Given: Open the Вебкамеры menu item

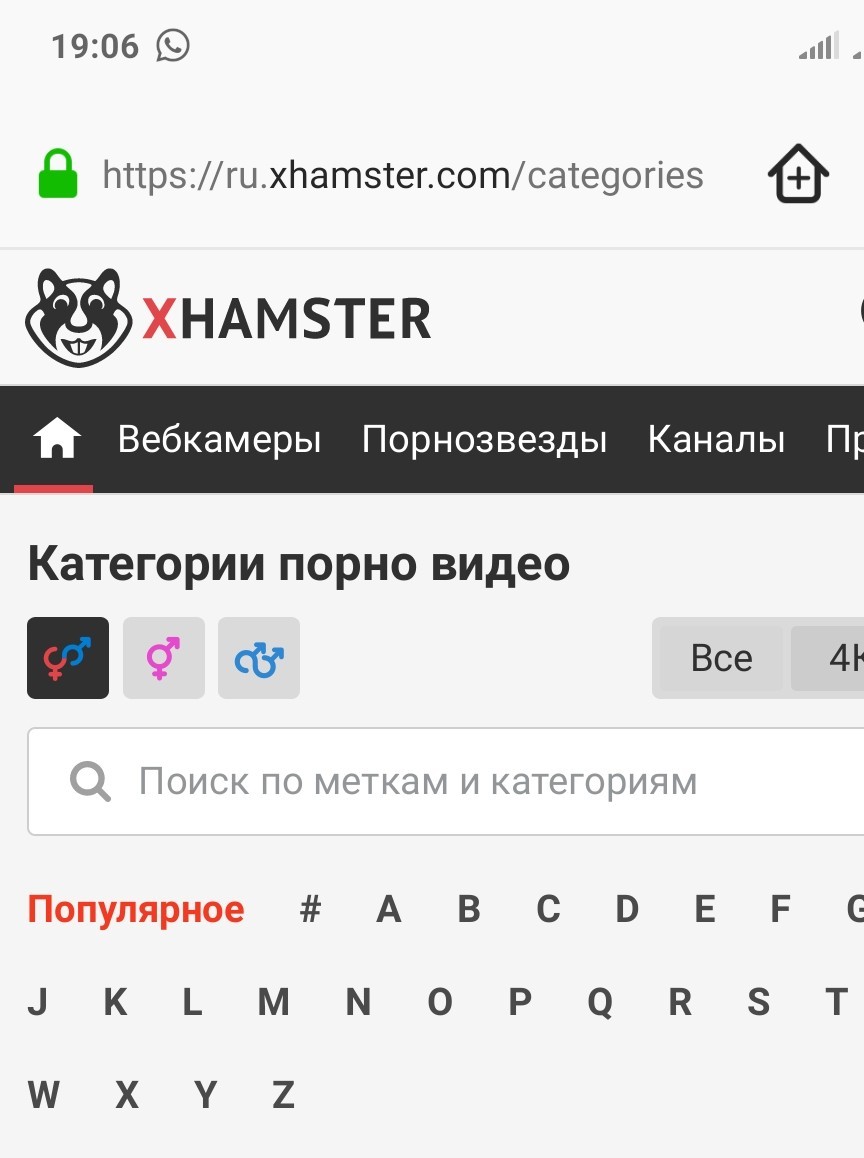Looking at the screenshot, I should (x=219, y=439).
